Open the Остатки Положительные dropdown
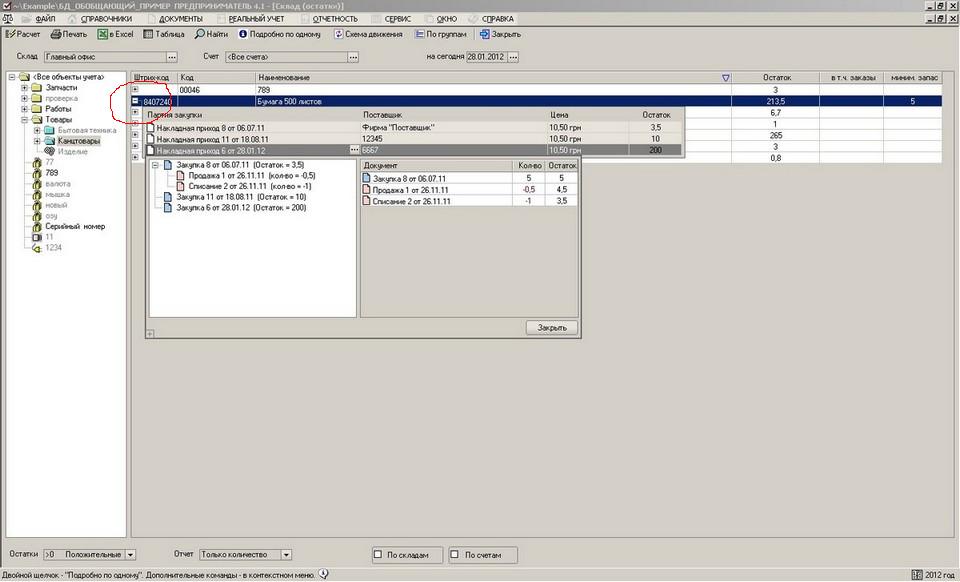 click(x=131, y=554)
